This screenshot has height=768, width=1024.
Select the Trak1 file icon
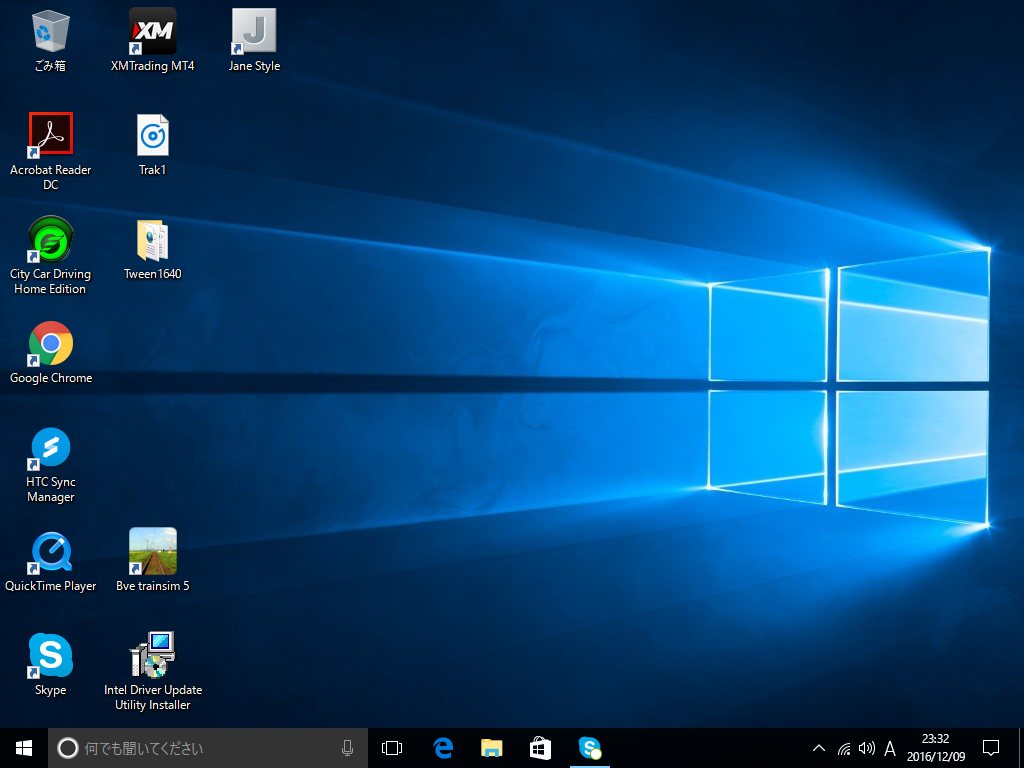[x=152, y=136]
